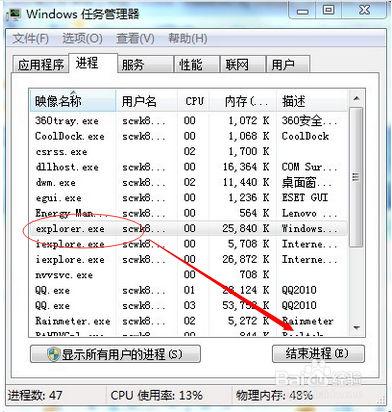The width and height of the screenshot is (392, 412).
Task: Click the COM Sur... description cell
Action: point(309,167)
